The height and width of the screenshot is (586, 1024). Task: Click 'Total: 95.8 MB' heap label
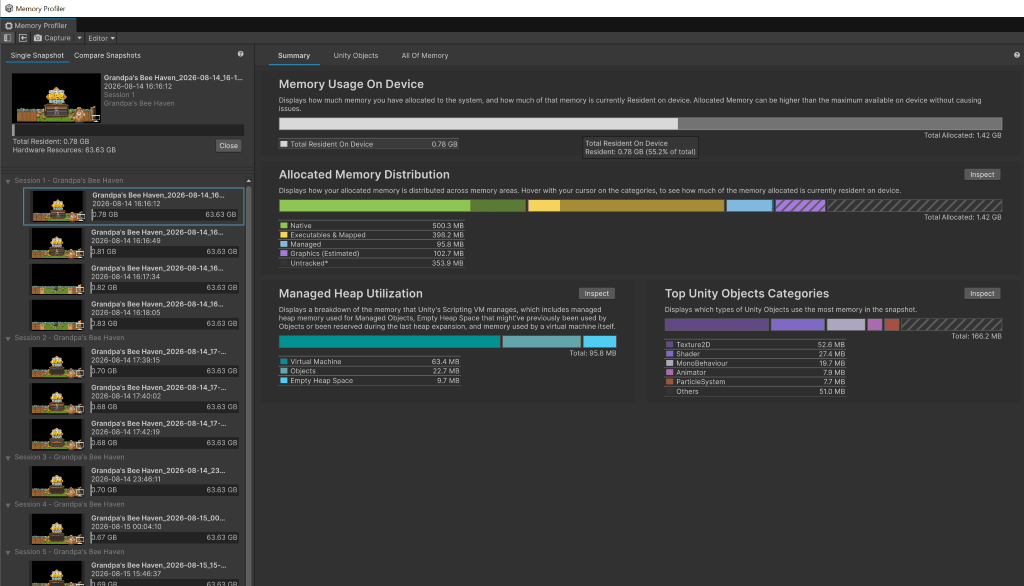(592, 353)
